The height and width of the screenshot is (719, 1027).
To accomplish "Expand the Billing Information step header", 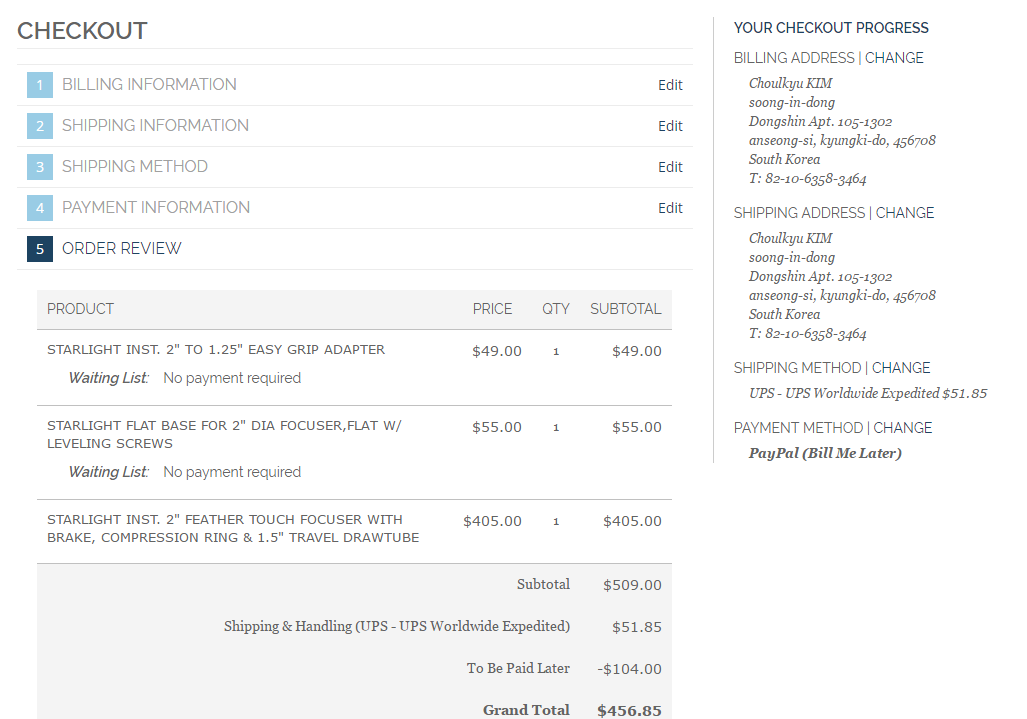I will pyautogui.click(x=149, y=85).
